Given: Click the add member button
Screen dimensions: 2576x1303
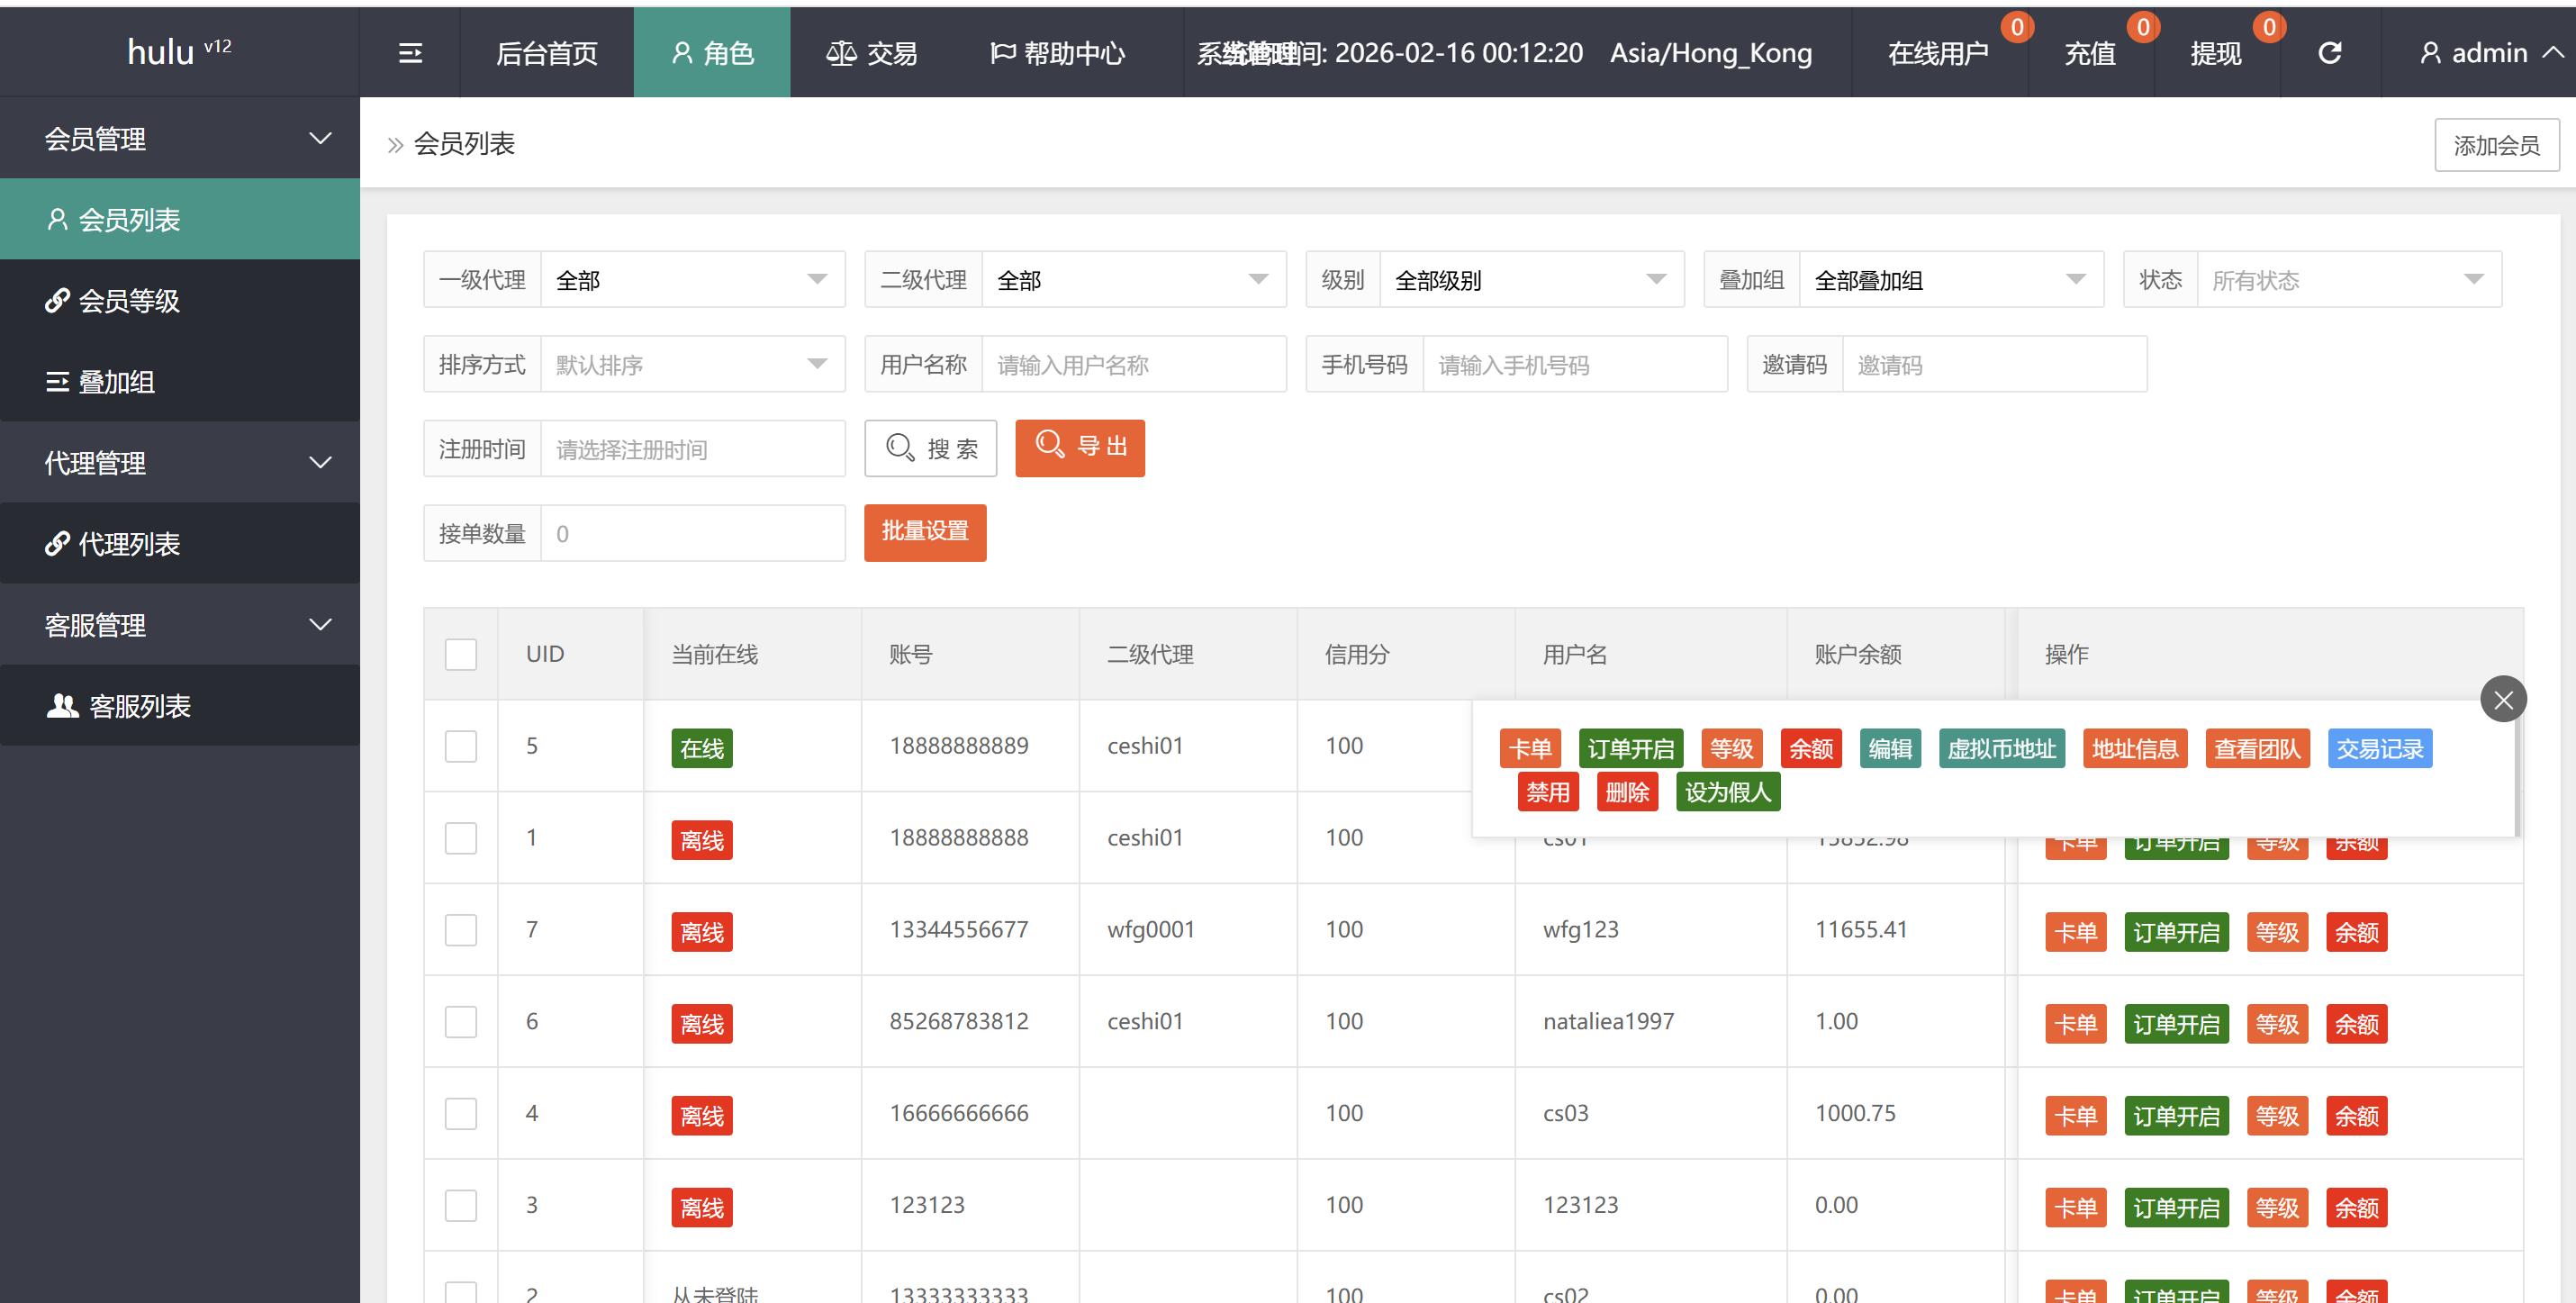Looking at the screenshot, I should 2496,146.
